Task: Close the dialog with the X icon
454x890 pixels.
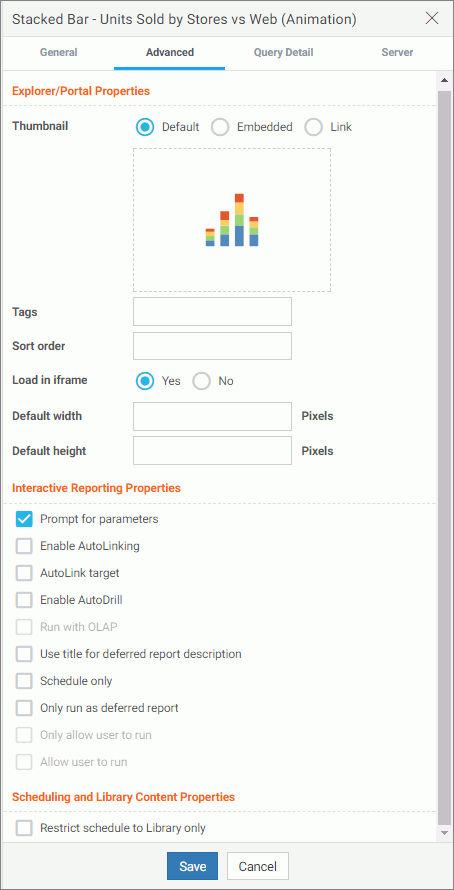Action: point(432,18)
